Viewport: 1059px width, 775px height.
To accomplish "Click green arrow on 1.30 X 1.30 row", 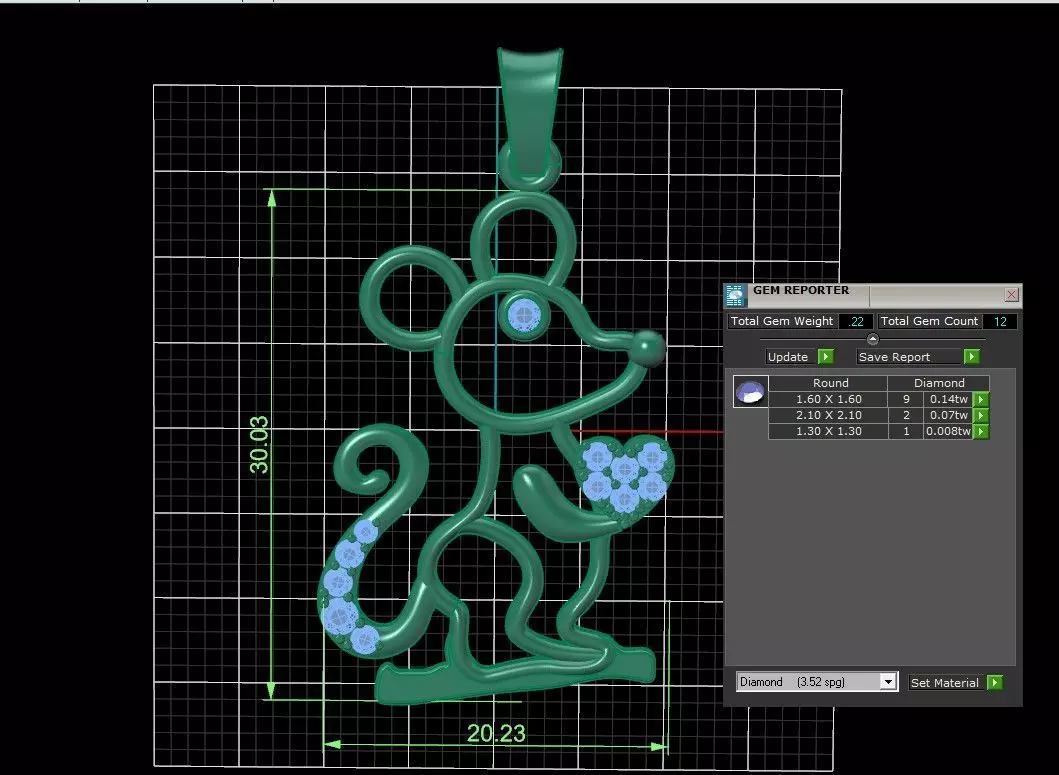I will coord(981,432).
